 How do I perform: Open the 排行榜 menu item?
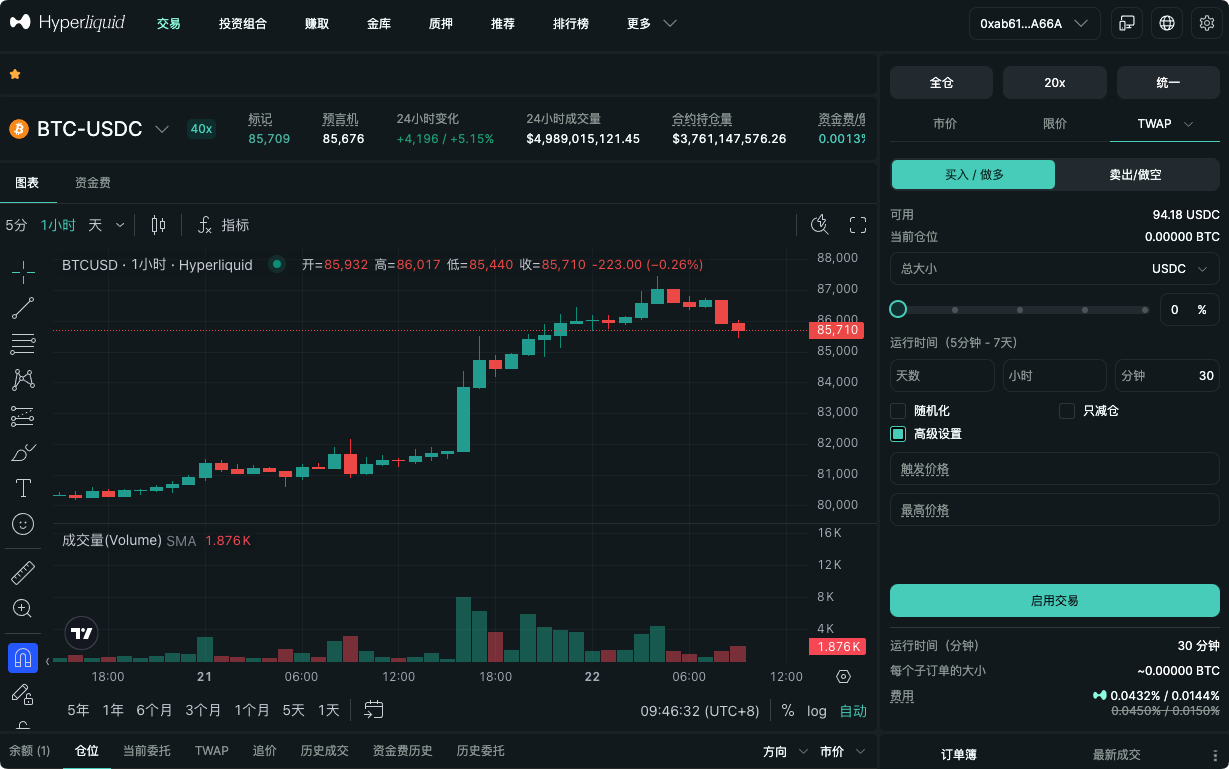tap(571, 23)
